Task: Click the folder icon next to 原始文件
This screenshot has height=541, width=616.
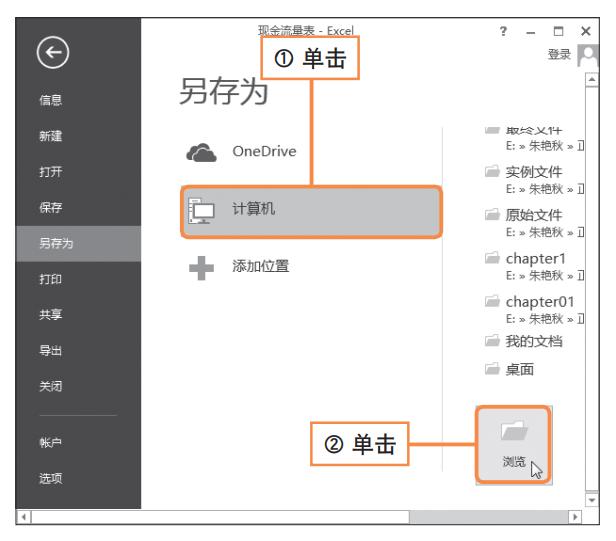Action: point(492,214)
